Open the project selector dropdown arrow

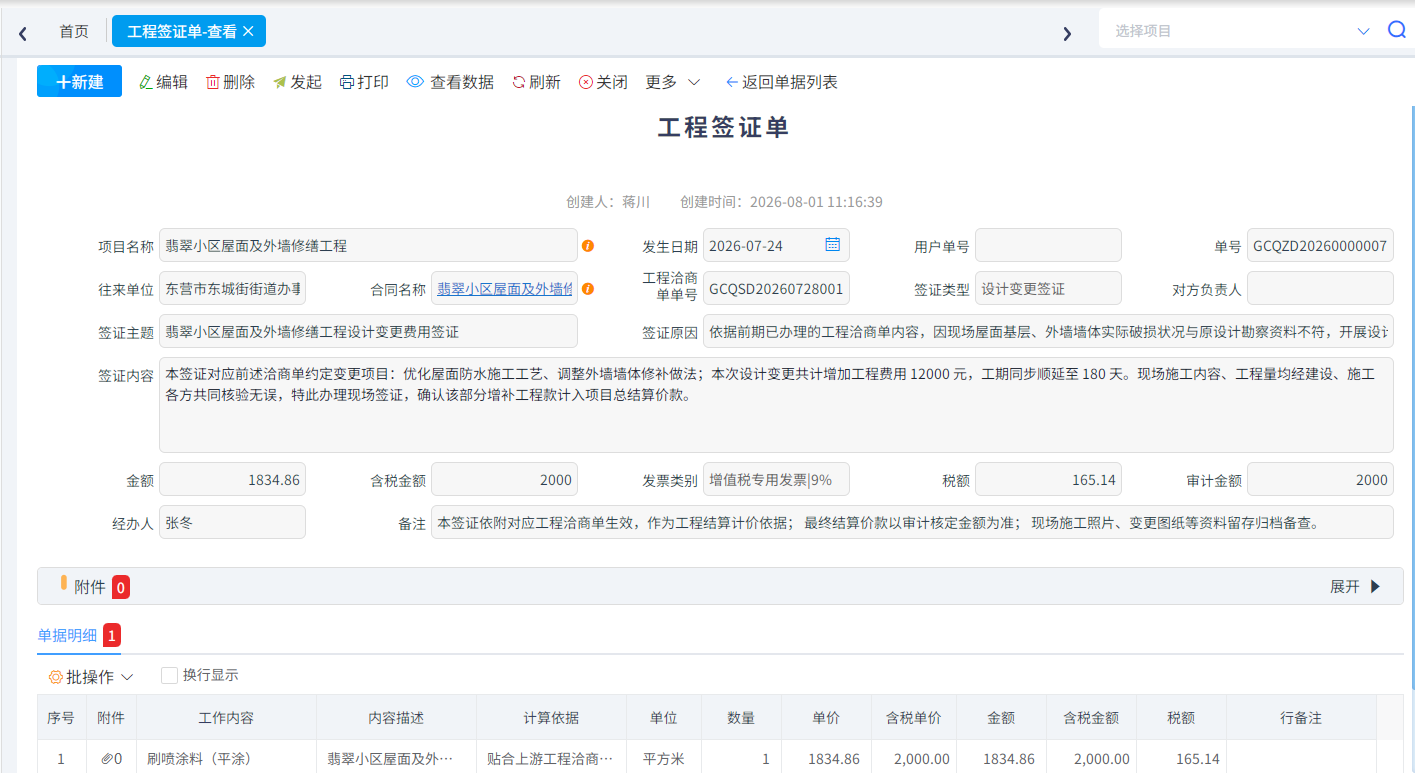(x=1363, y=31)
